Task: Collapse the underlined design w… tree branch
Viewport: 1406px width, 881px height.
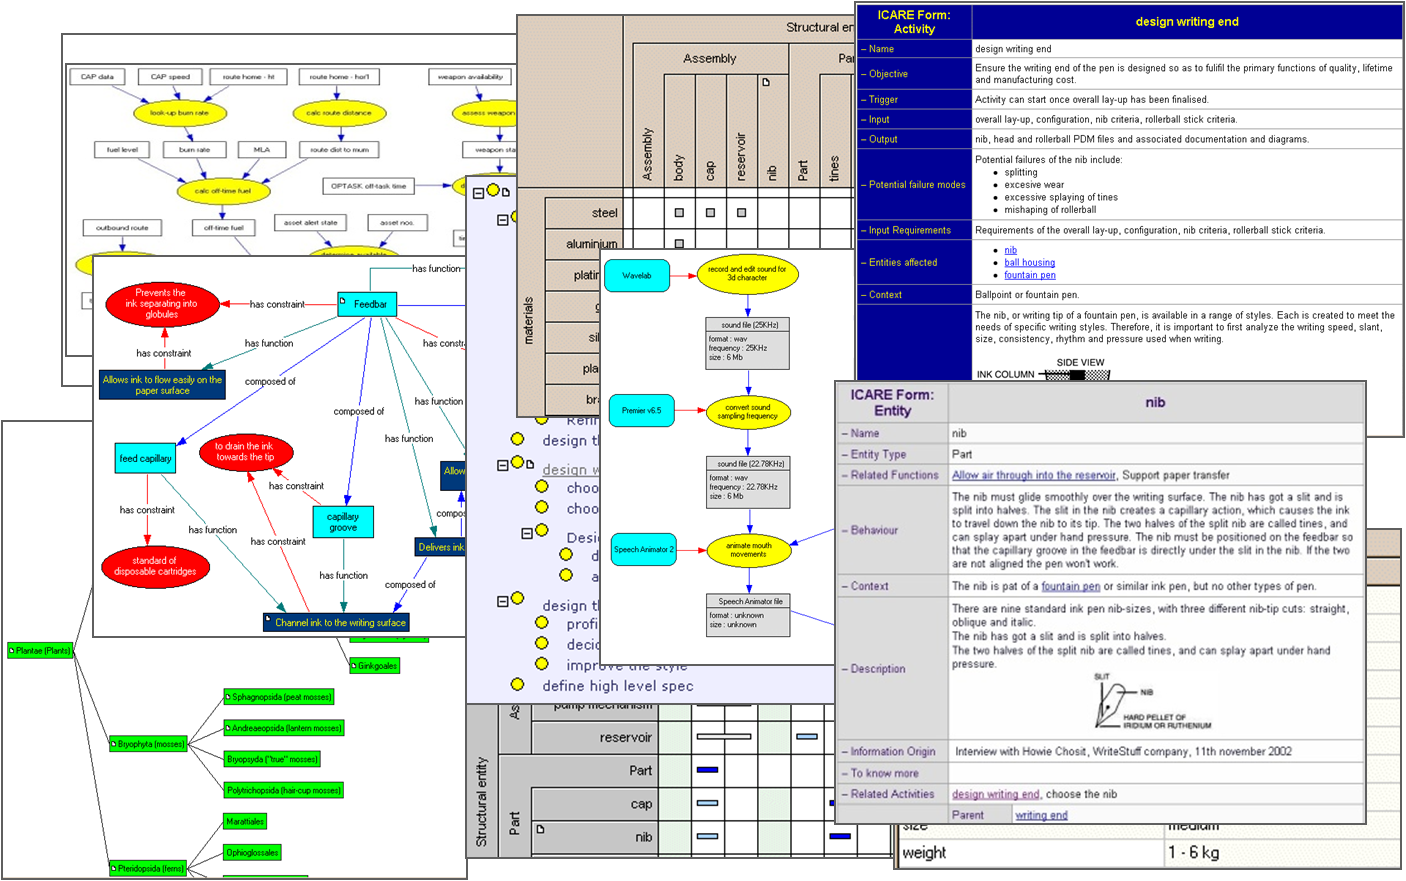Action: pos(503,465)
